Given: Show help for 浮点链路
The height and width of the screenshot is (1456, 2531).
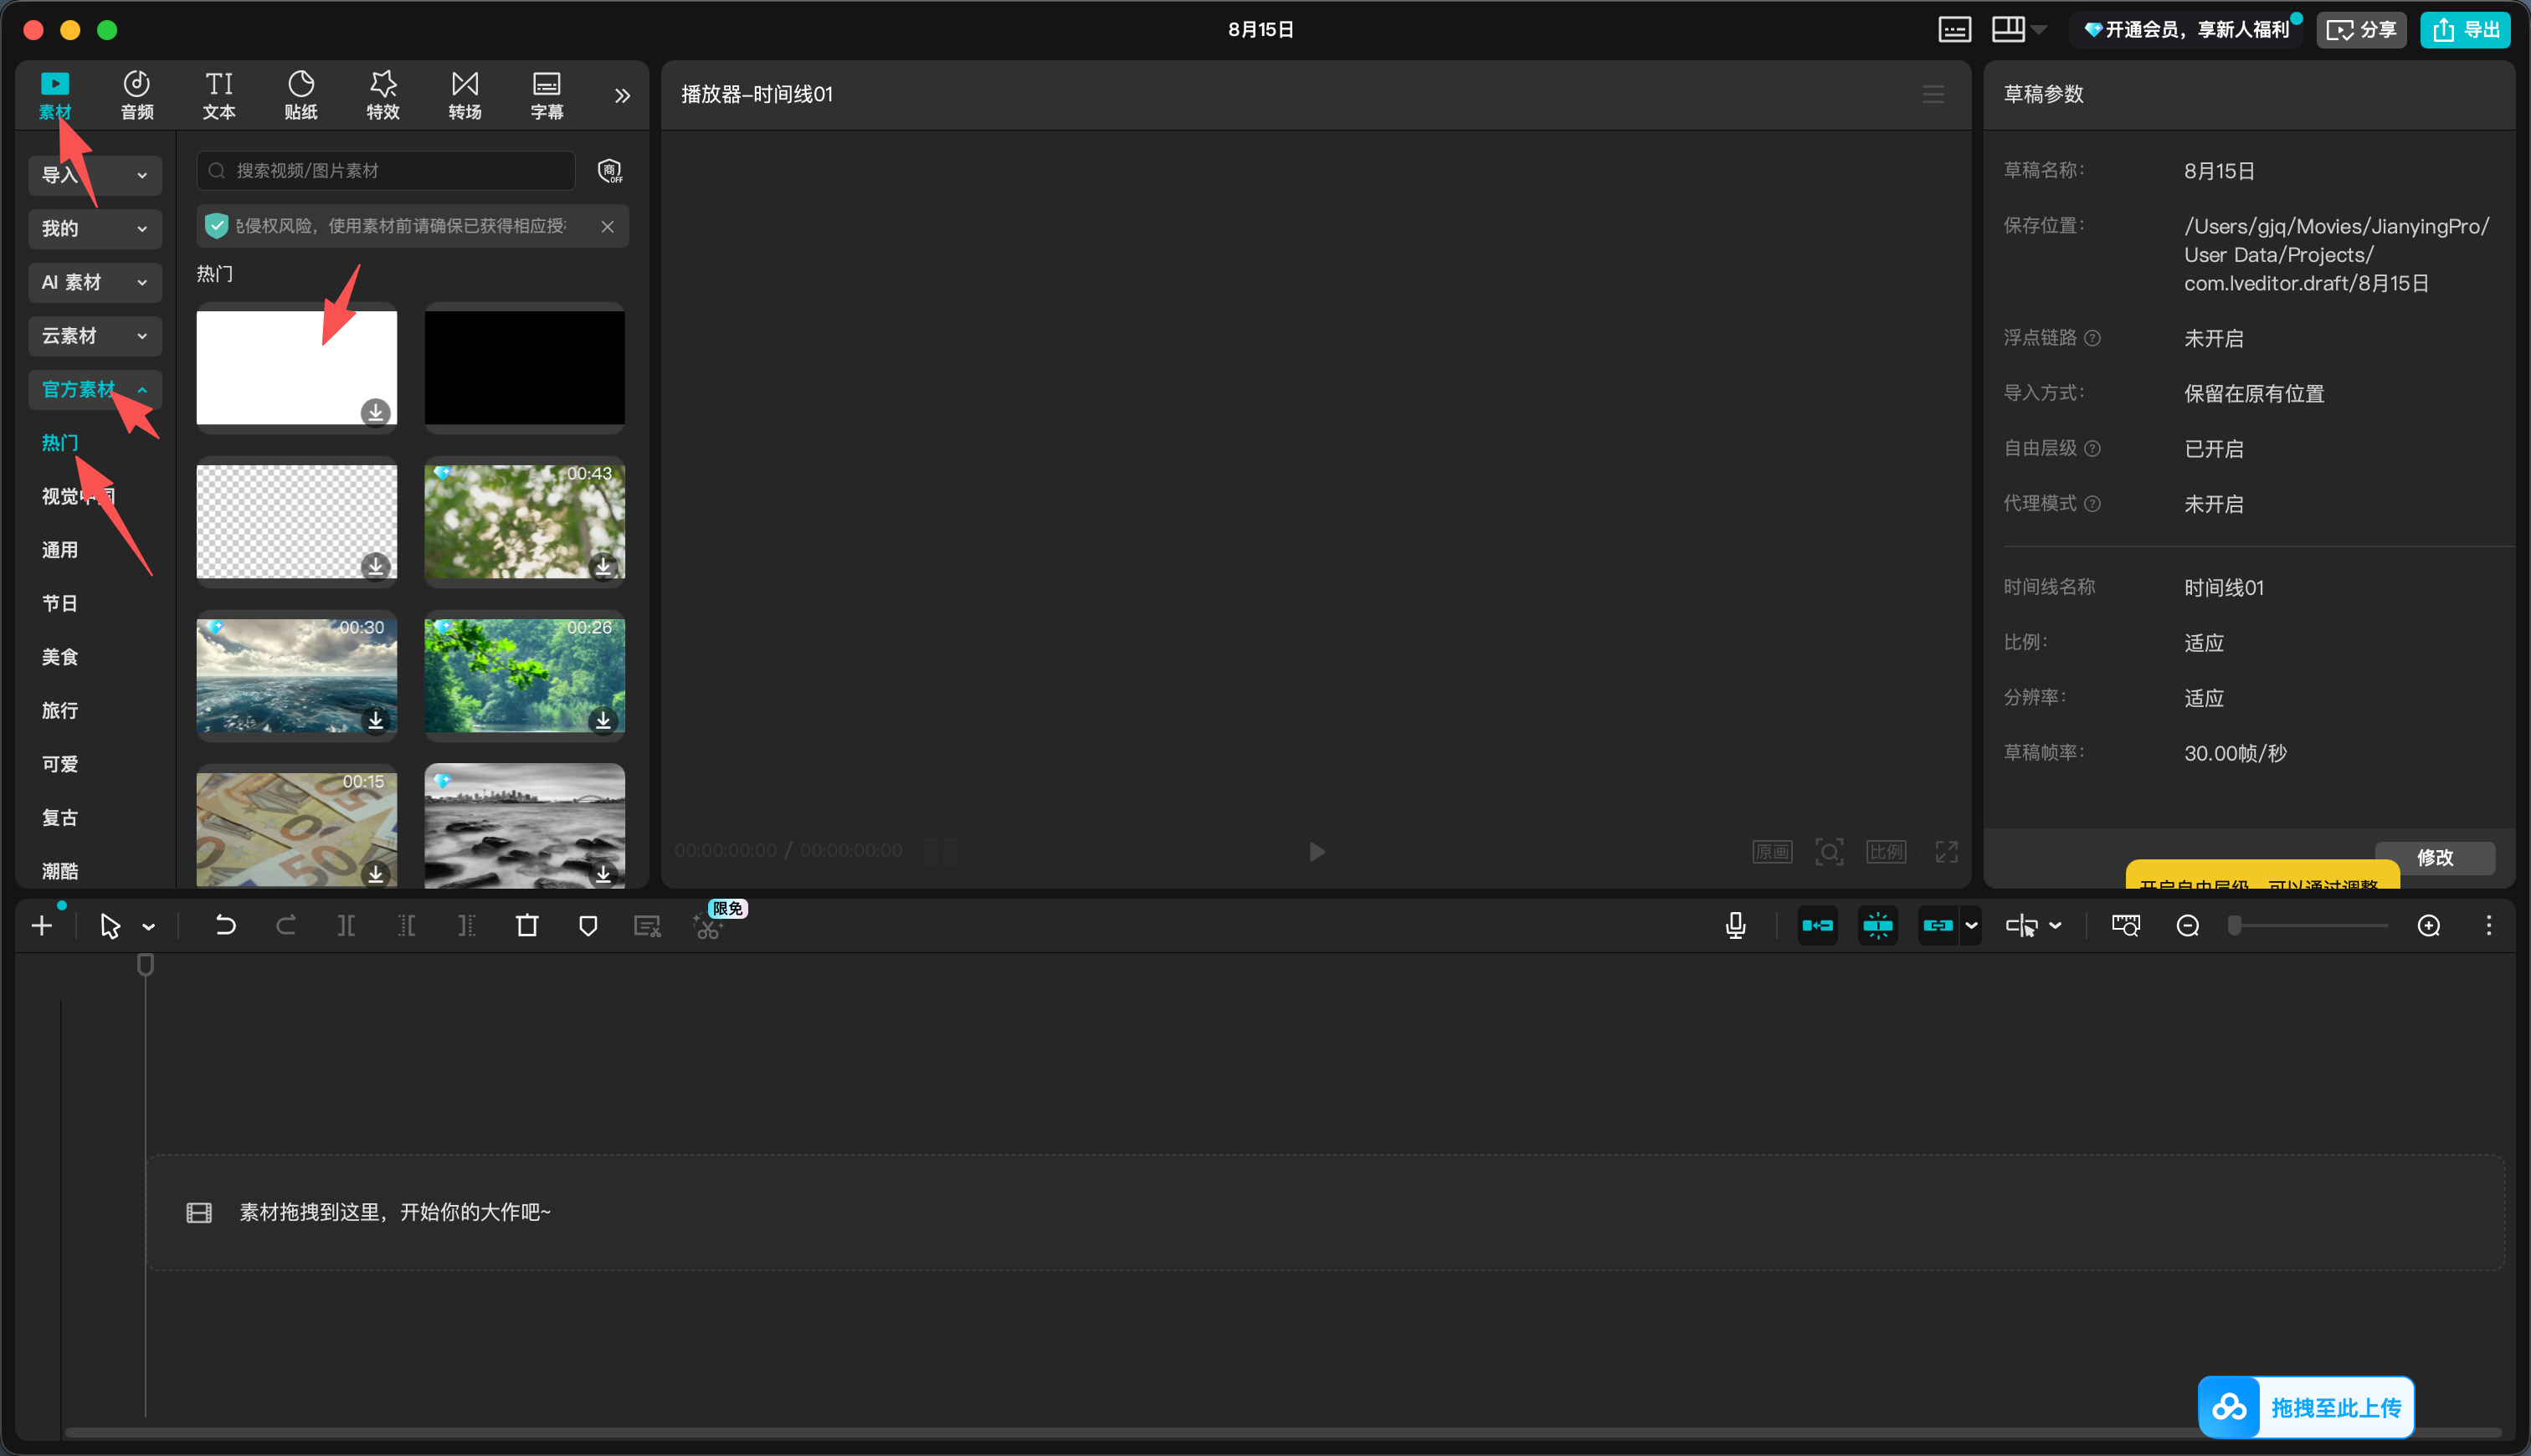Looking at the screenshot, I should 2092,339.
